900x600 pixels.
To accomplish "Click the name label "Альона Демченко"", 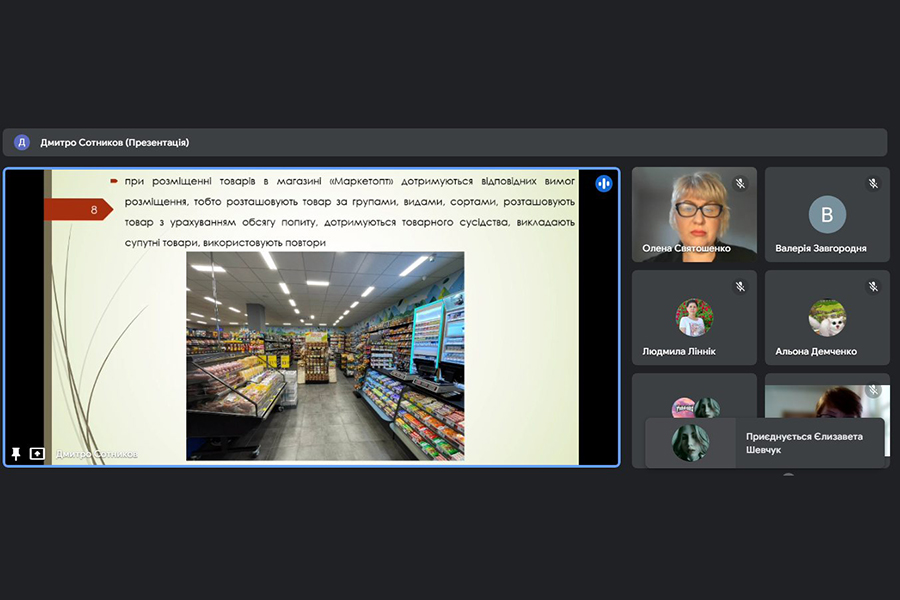I will [x=816, y=351].
